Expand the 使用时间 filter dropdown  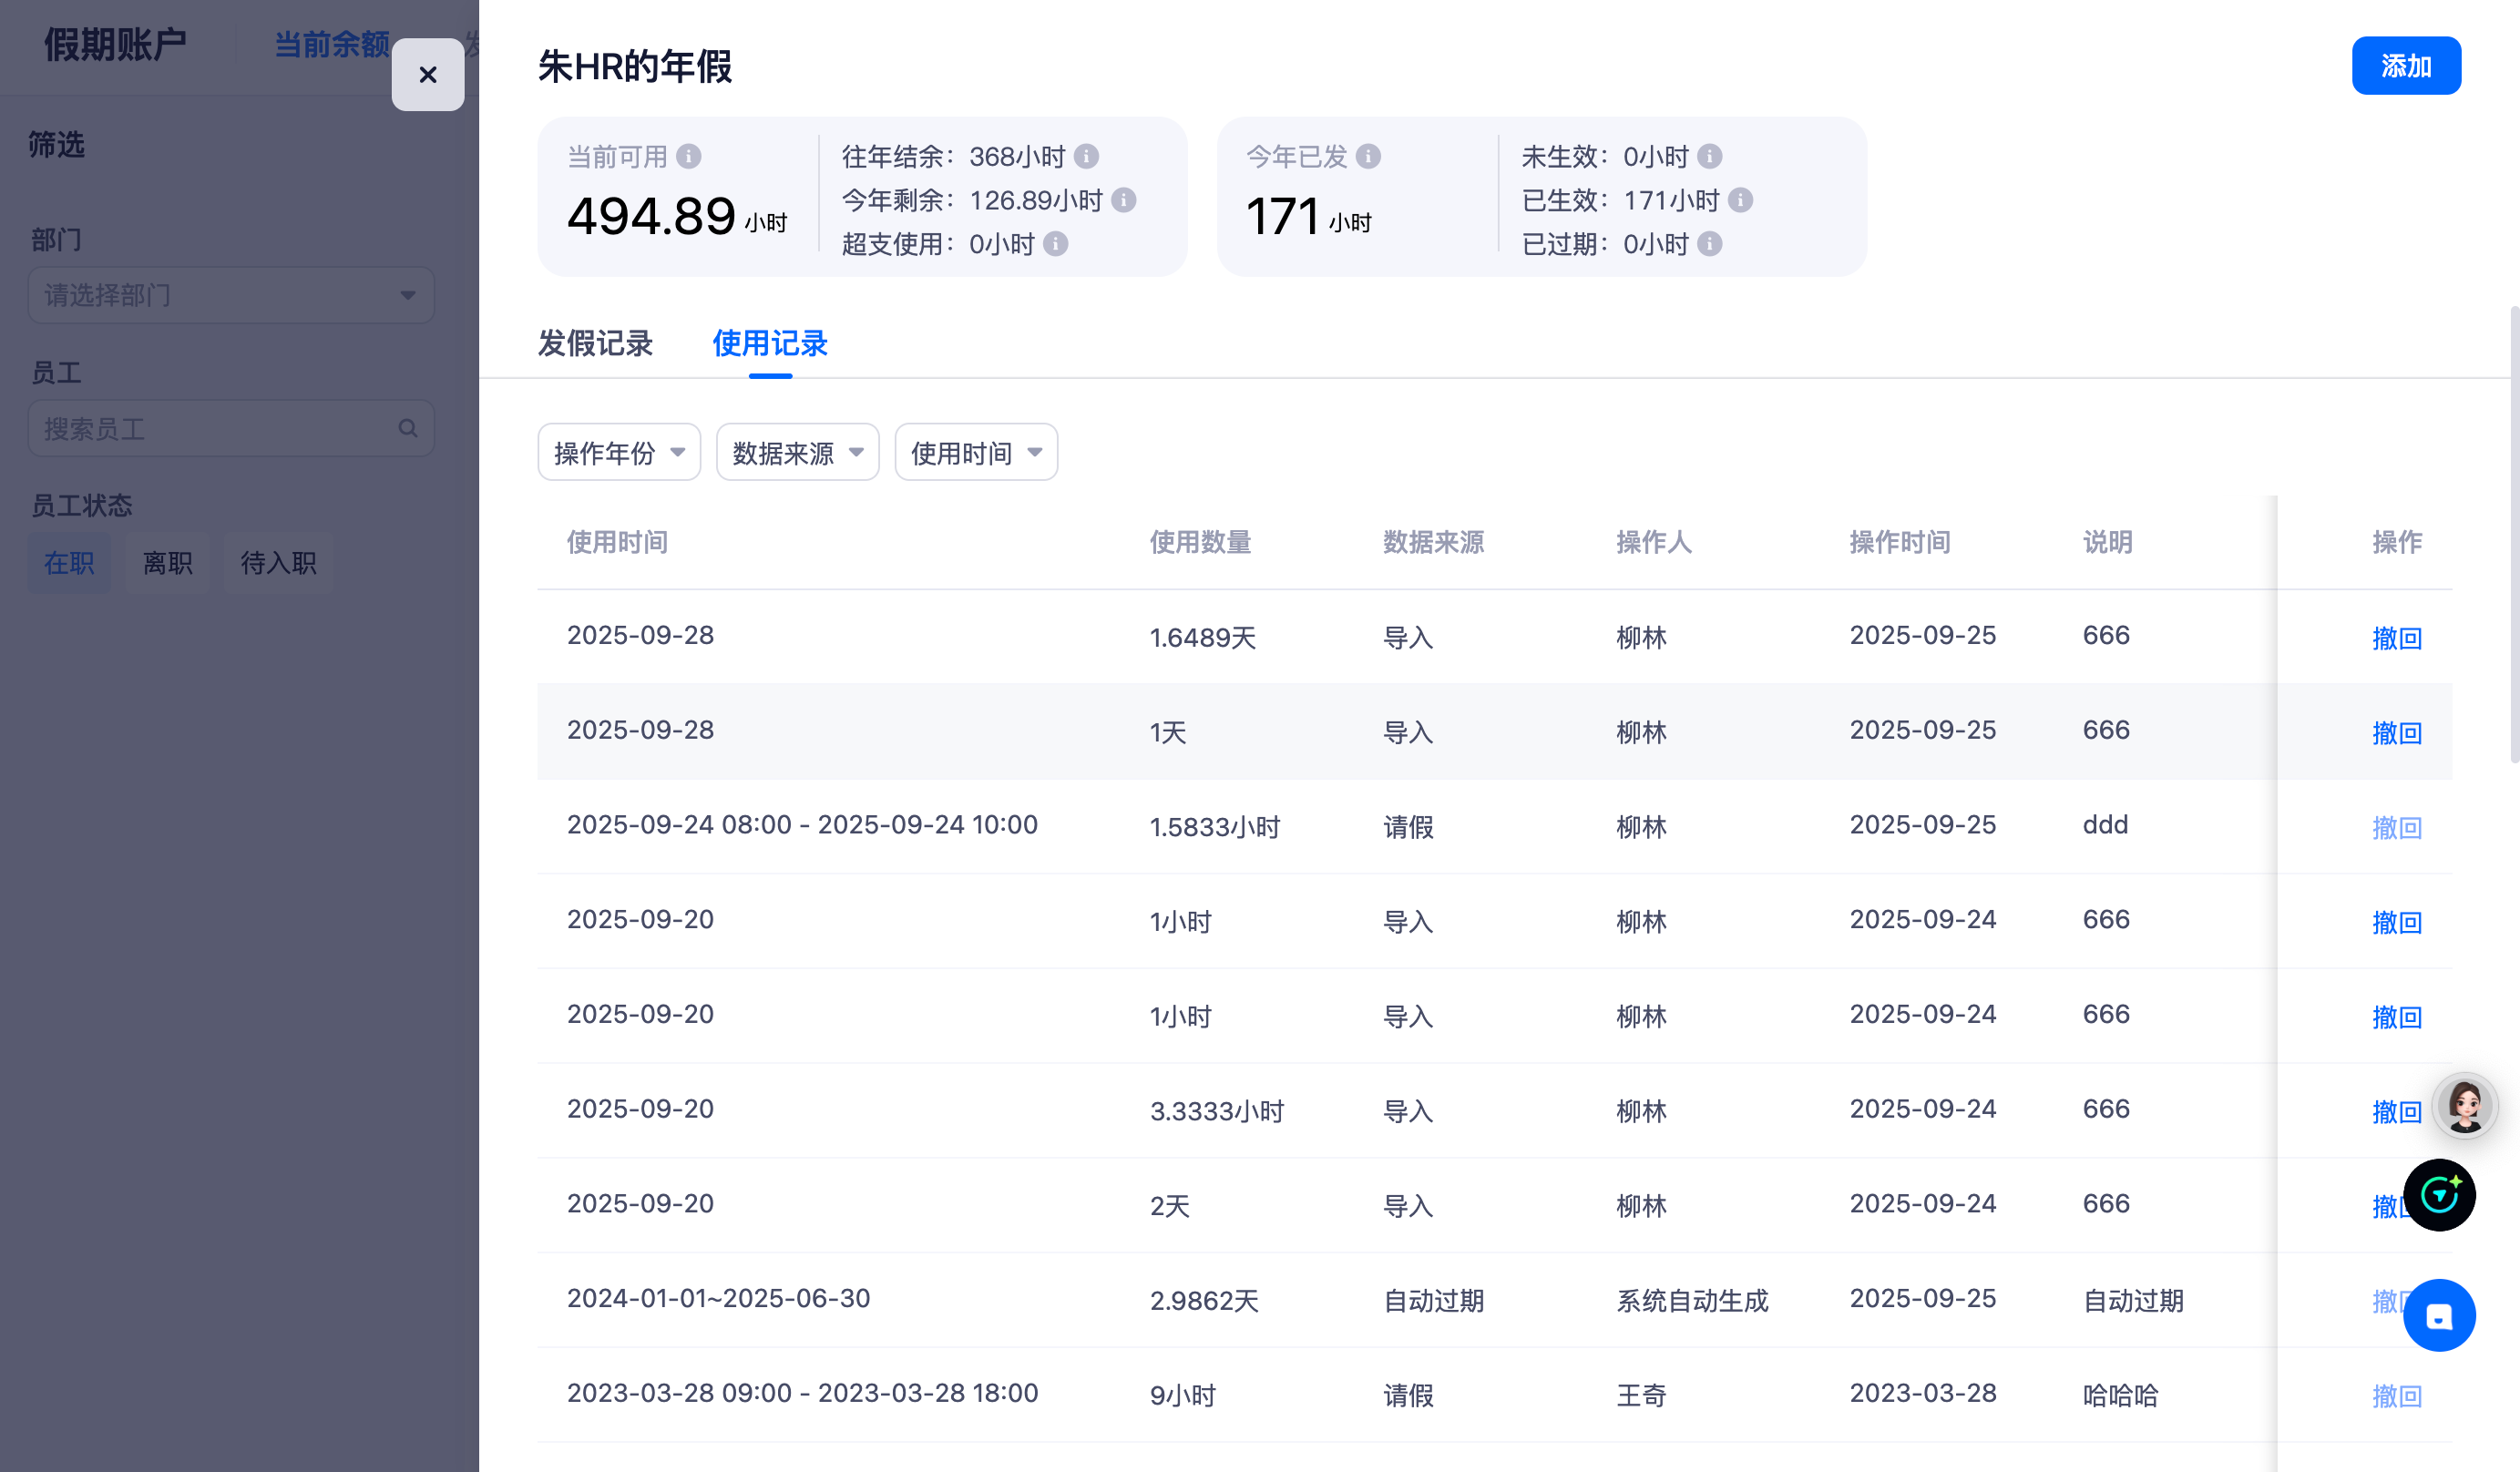976,453
